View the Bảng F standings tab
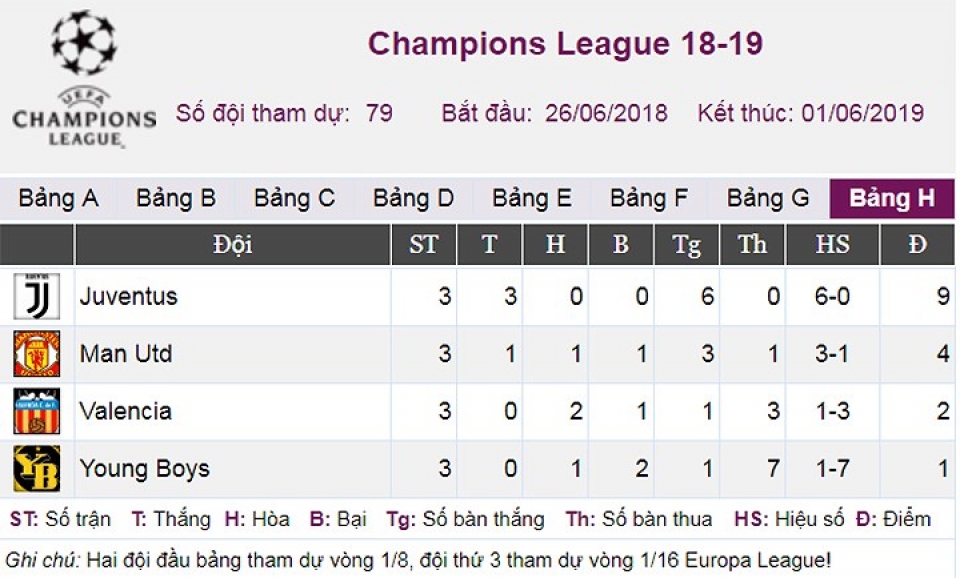The height and width of the screenshot is (578, 960). [649, 199]
